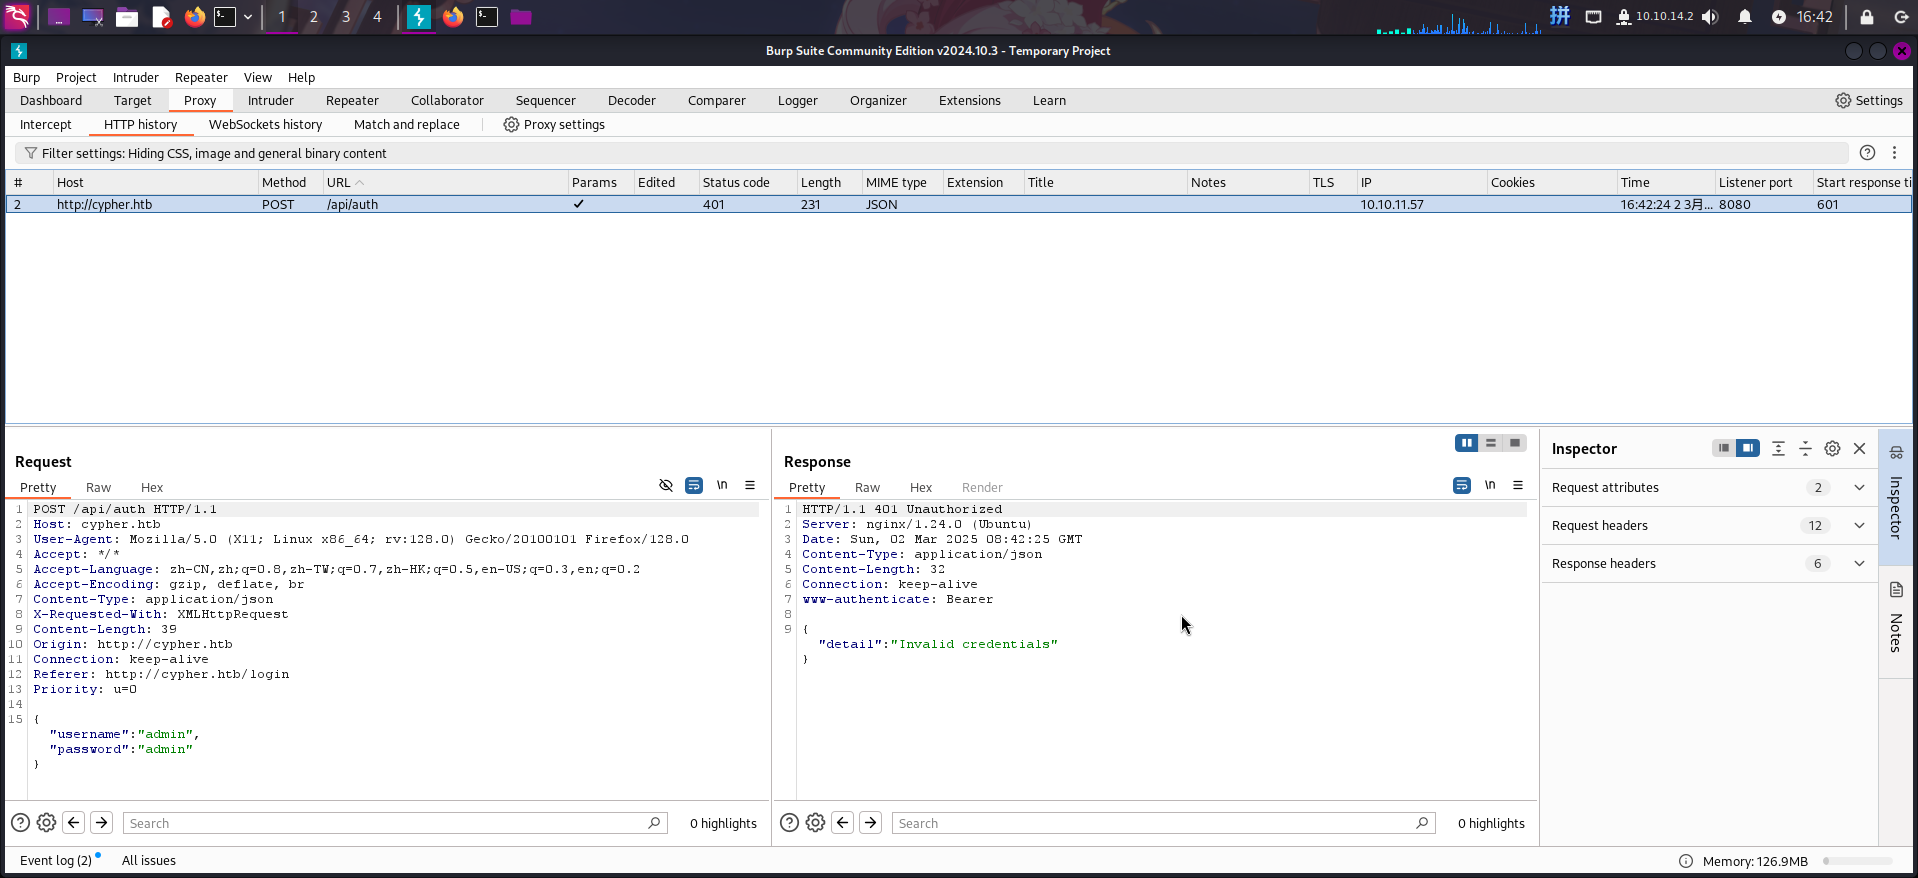
Task: Go to previous match in Response
Action: pos(843,823)
